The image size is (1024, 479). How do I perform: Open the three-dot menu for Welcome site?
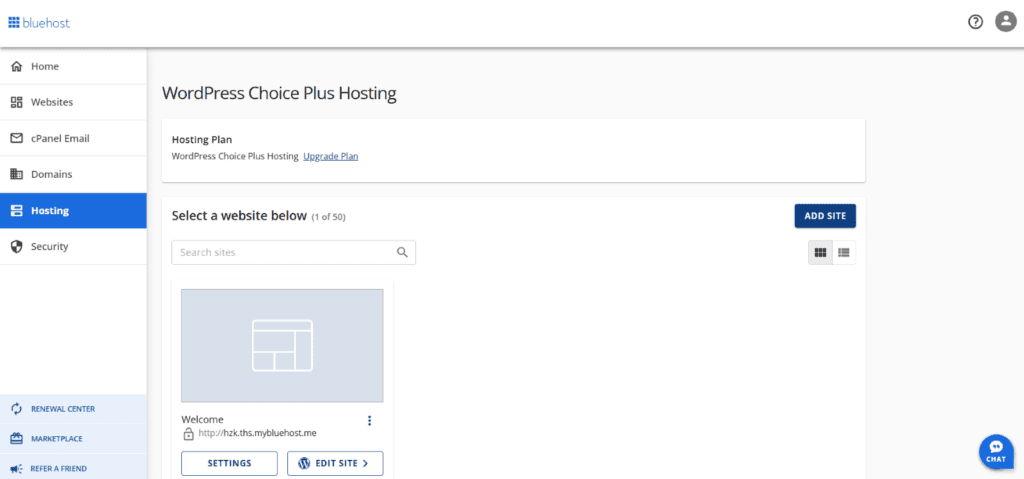pyautogui.click(x=370, y=420)
